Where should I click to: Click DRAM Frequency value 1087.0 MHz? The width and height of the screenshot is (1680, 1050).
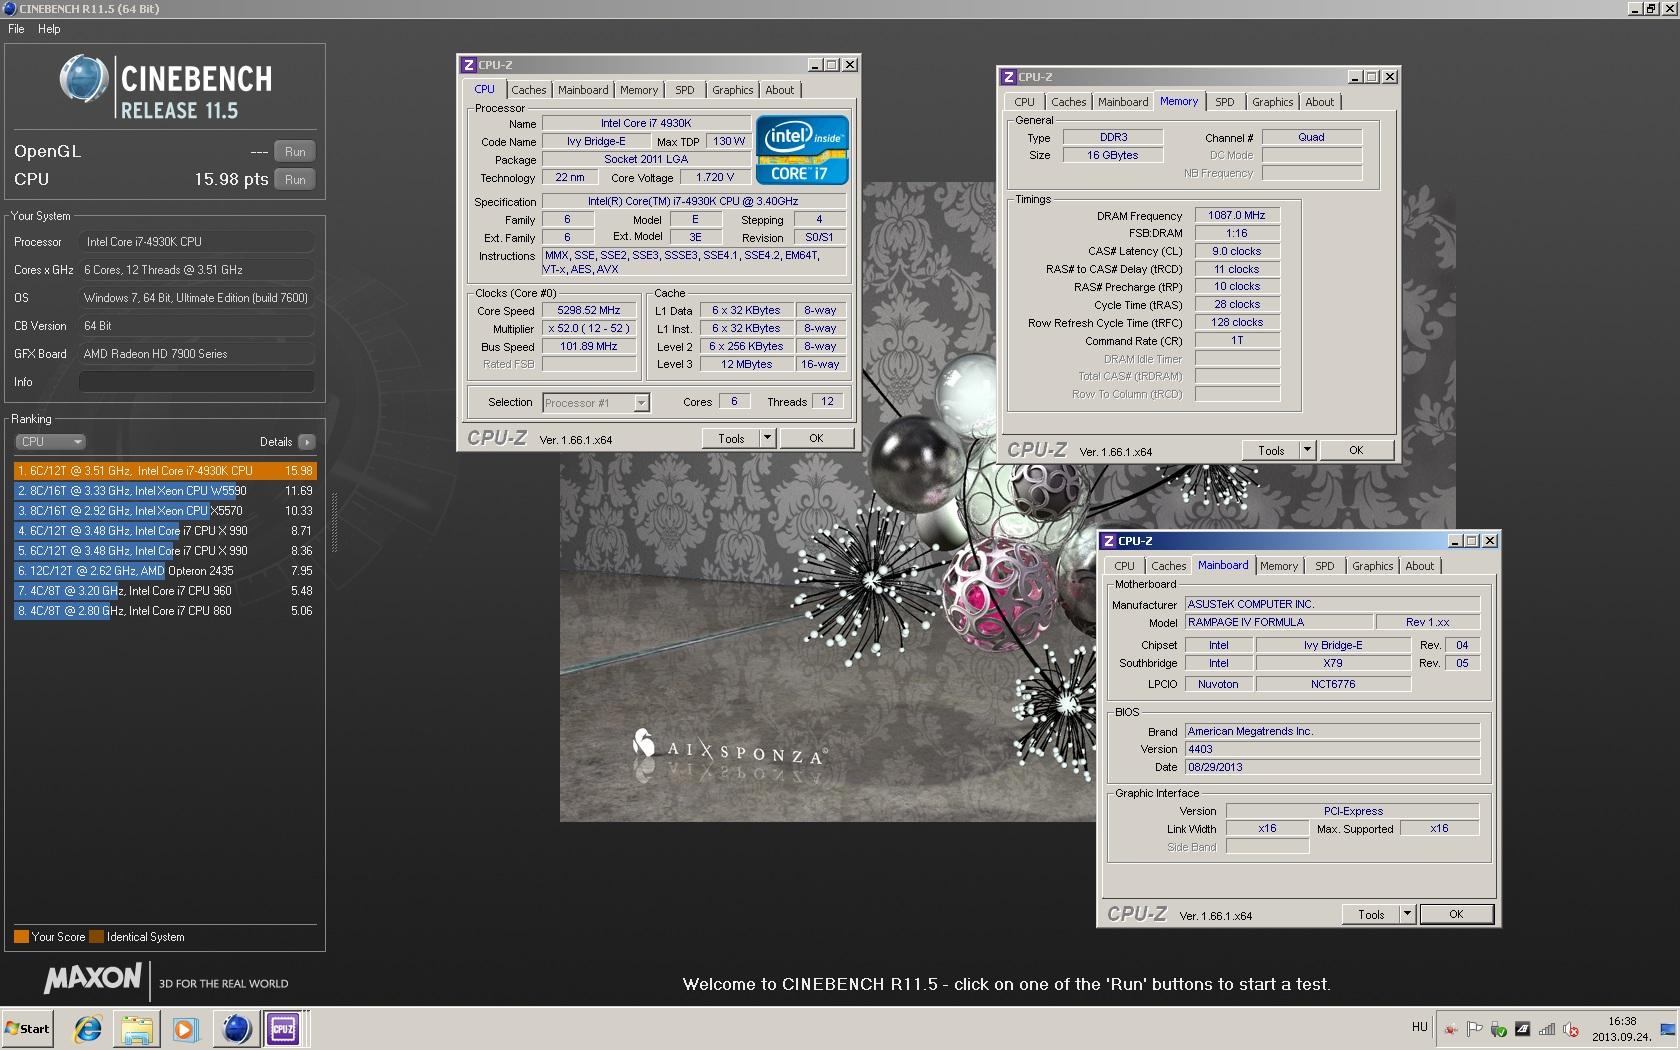click(1237, 216)
